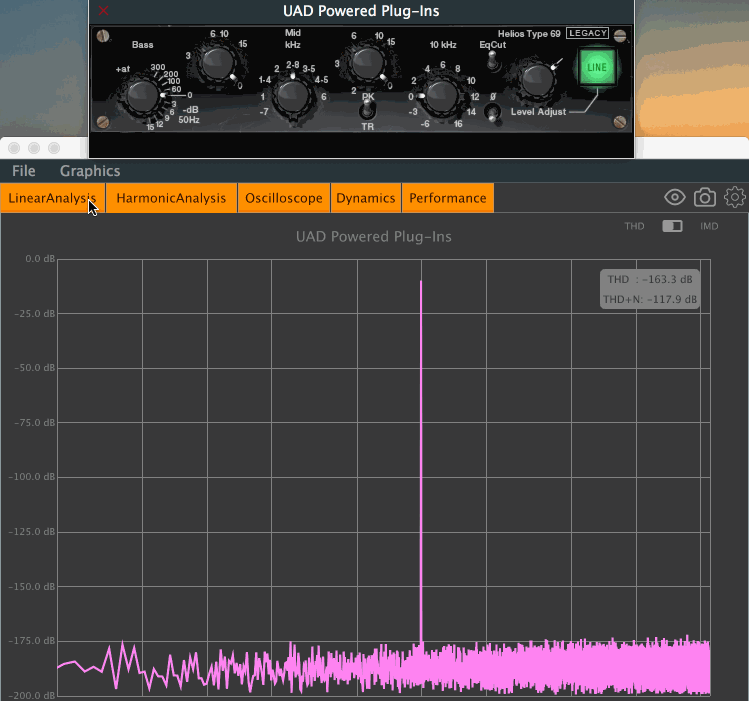Click the graph title UAD Powered Plug-Ins
This screenshot has width=749, height=701.
pyautogui.click(x=374, y=237)
